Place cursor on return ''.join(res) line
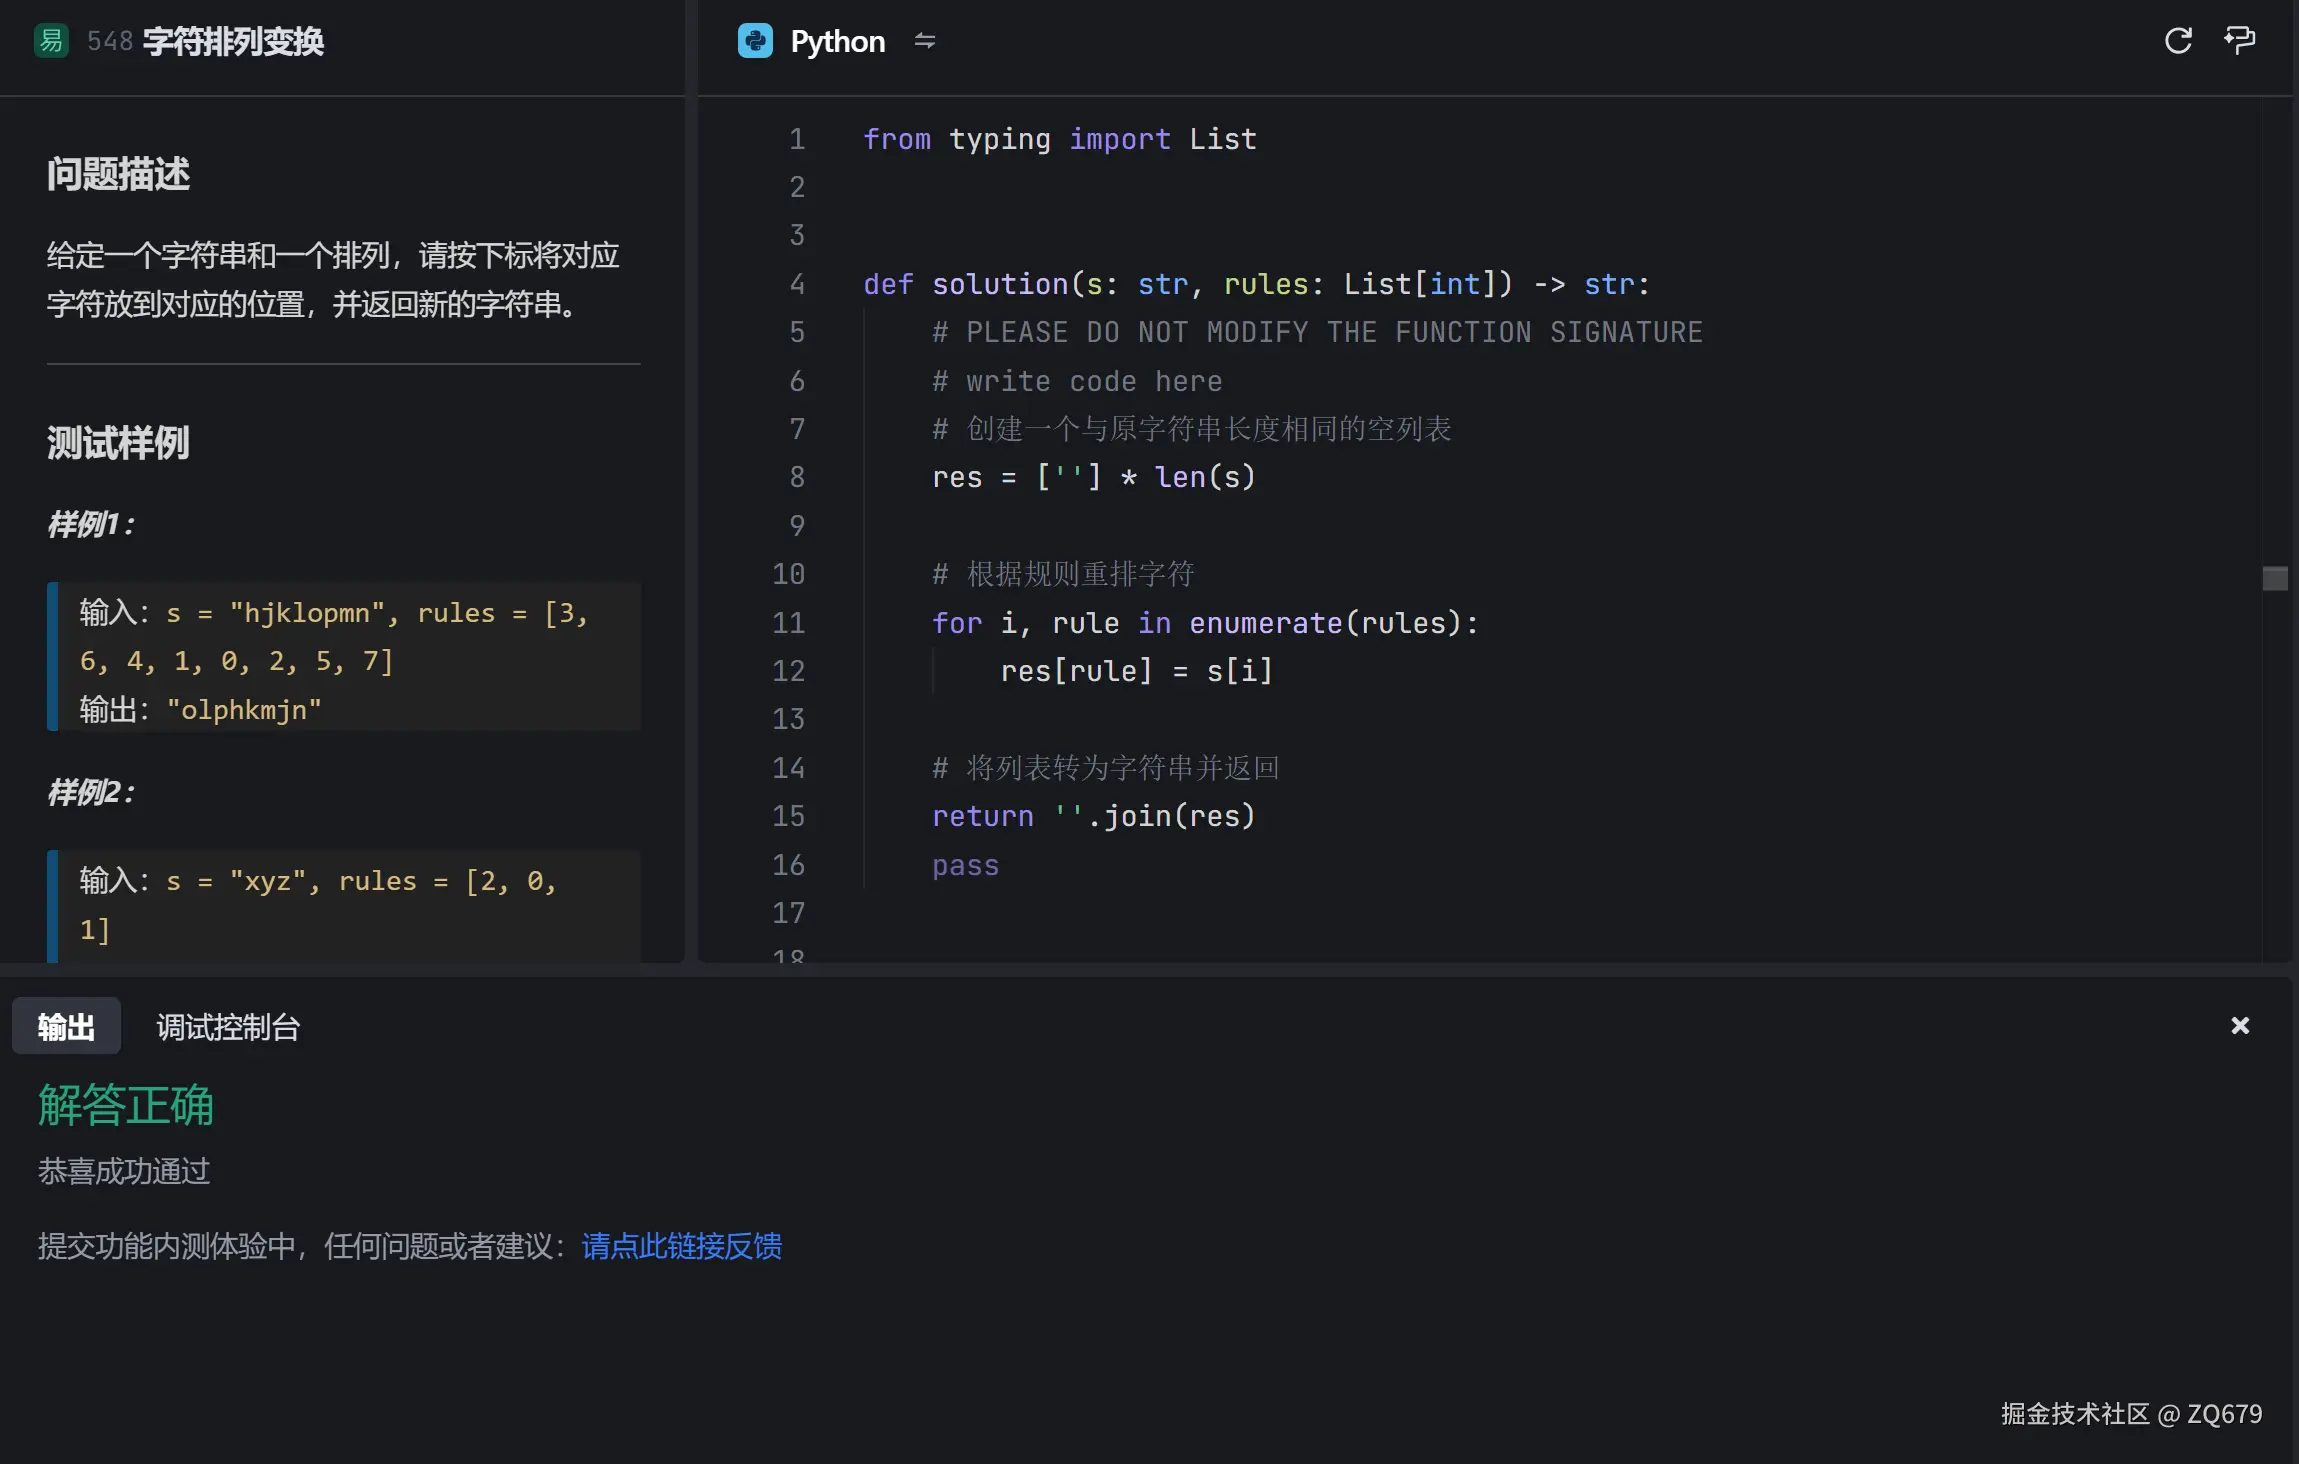The width and height of the screenshot is (2299, 1464). pos(1092,816)
